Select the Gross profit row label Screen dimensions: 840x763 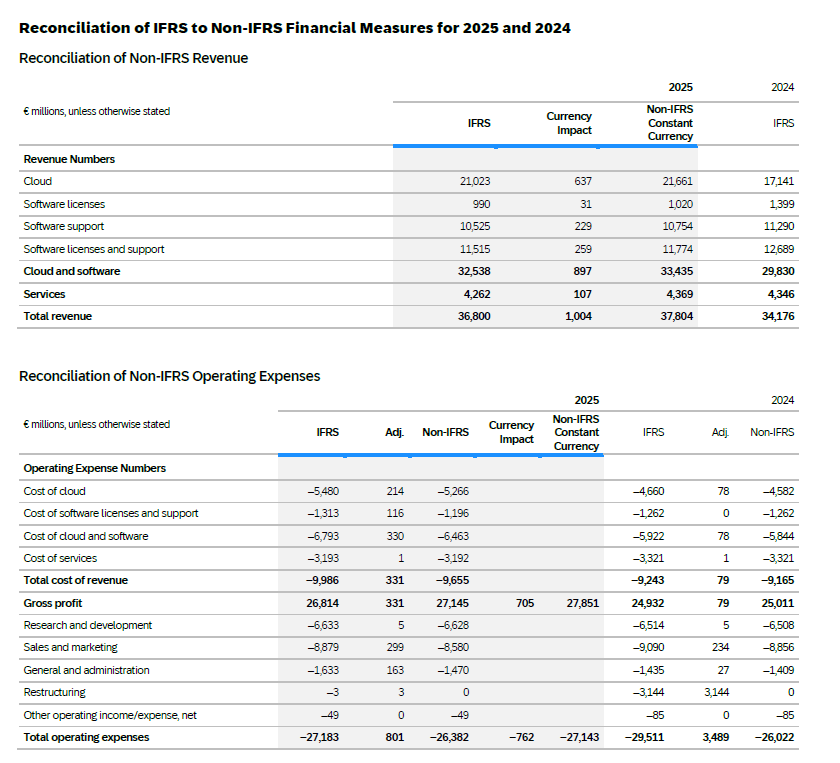[x=53, y=603]
